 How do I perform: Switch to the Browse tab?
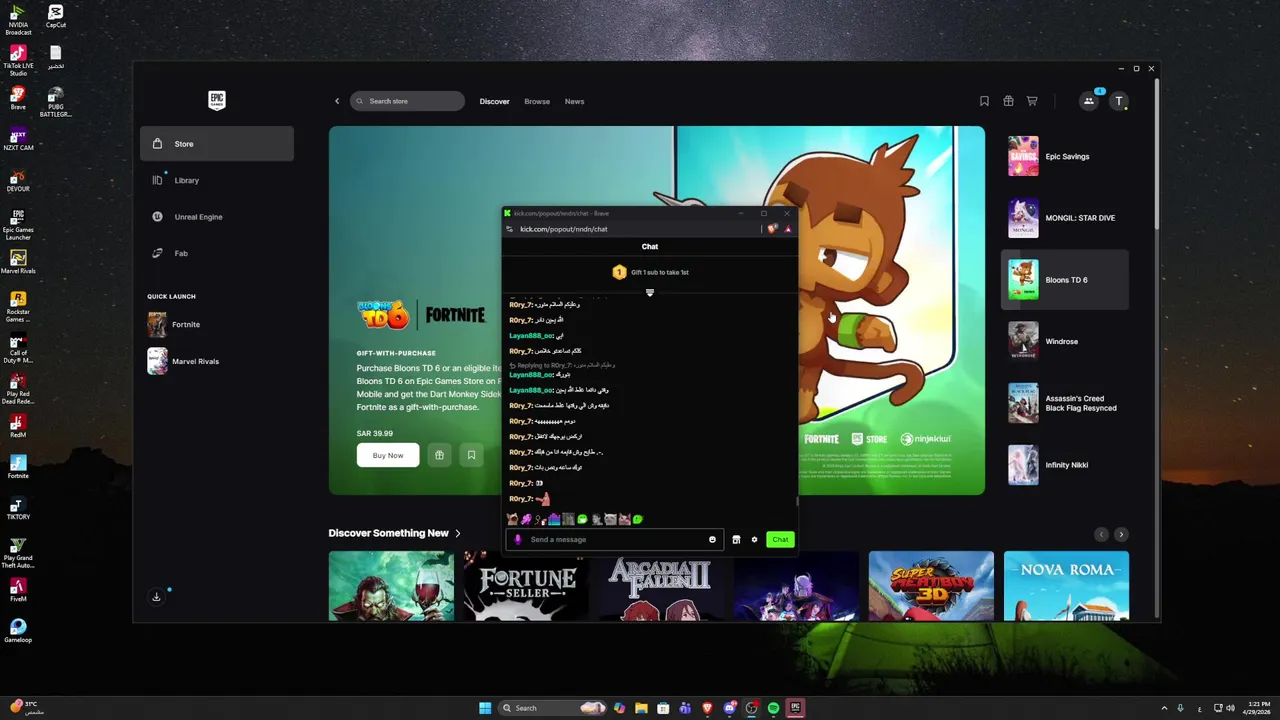537,101
